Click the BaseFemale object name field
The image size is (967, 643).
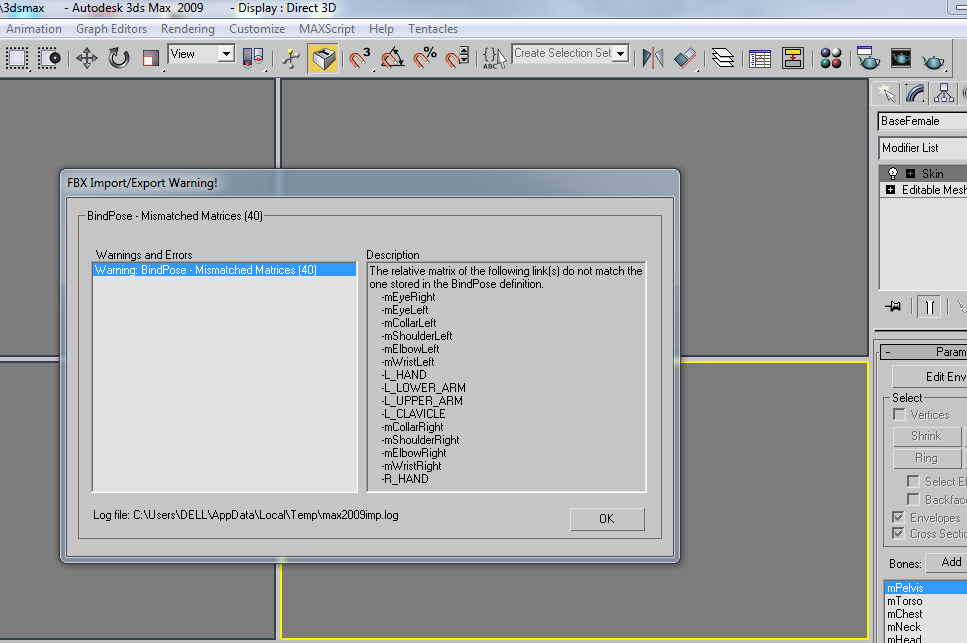pyautogui.click(x=922, y=121)
